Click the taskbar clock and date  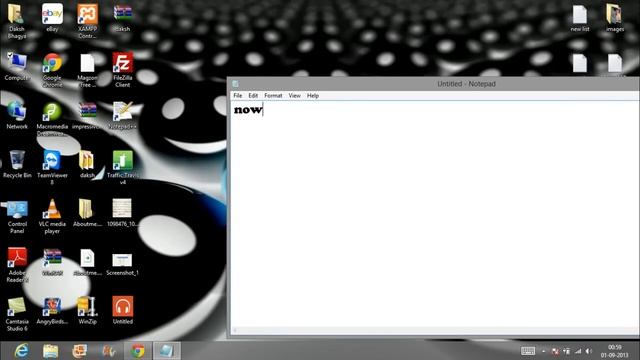point(614,351)
